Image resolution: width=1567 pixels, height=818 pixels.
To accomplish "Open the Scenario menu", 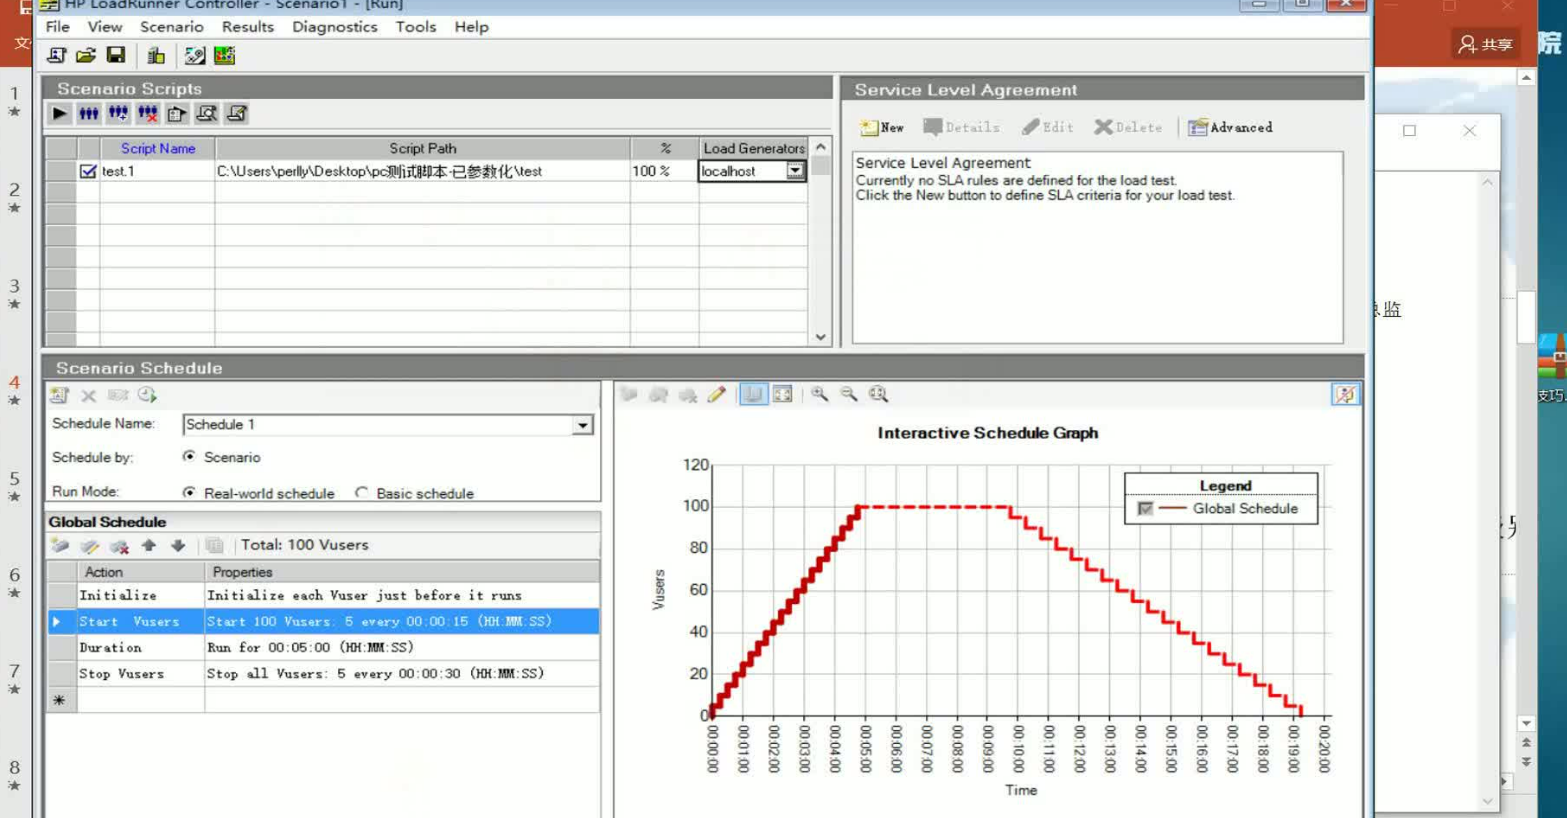I will point(171,27).
